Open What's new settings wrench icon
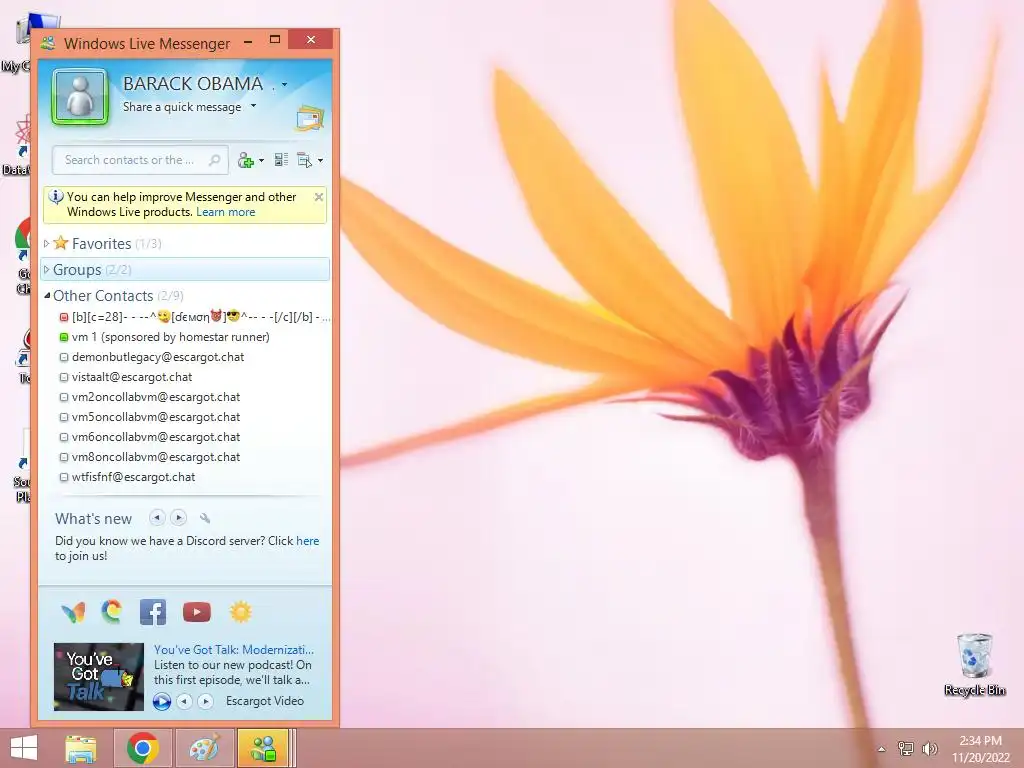Viewport: 1024px width, 768px height. point(204,518)
